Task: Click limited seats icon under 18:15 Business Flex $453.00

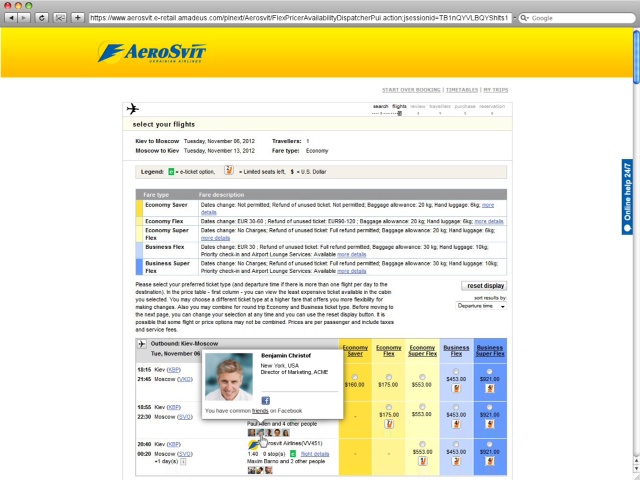Action: click(x=456, y=388)
